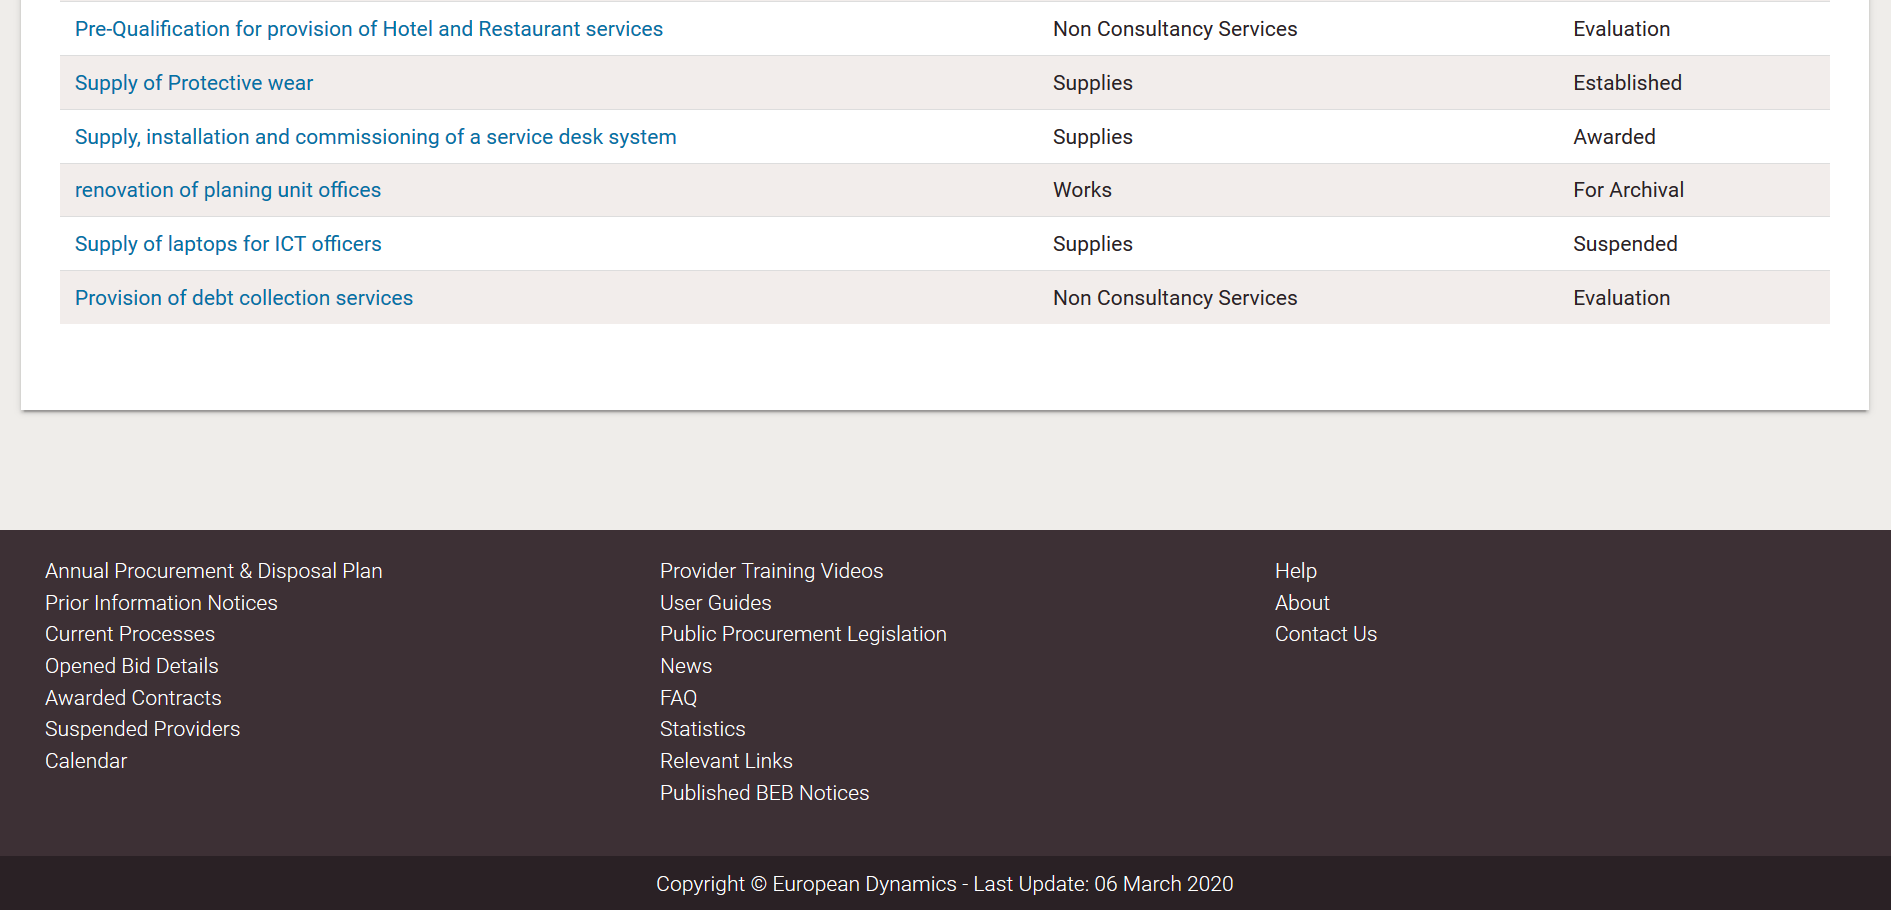Open the FAQ page

tap(678, 698)
